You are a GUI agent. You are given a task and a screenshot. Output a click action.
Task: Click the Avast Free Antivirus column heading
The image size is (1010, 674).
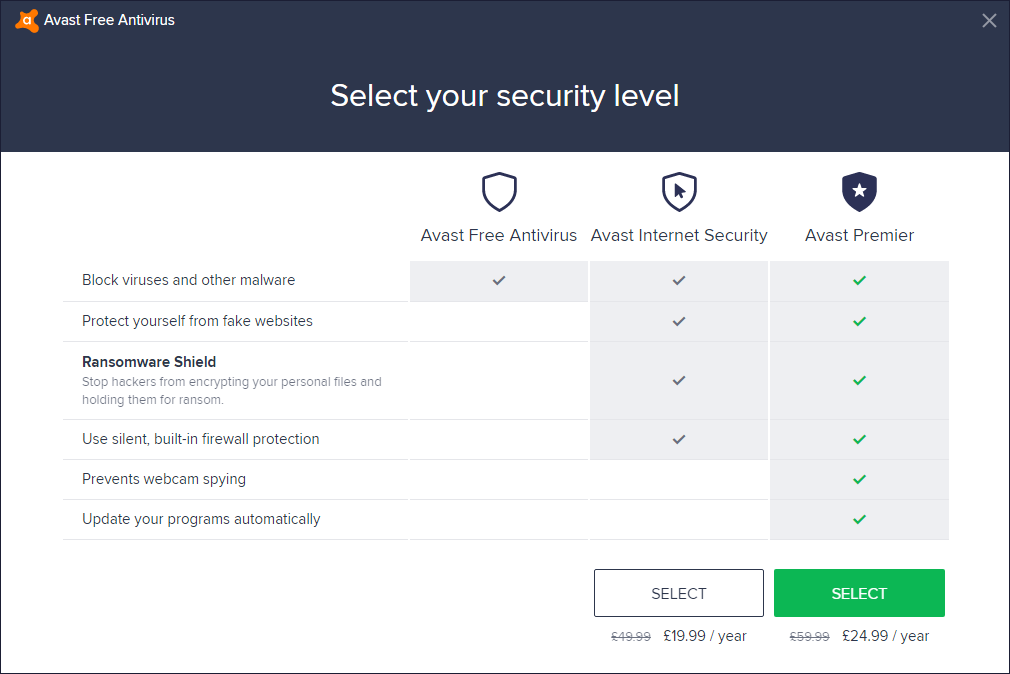(499, 236)
